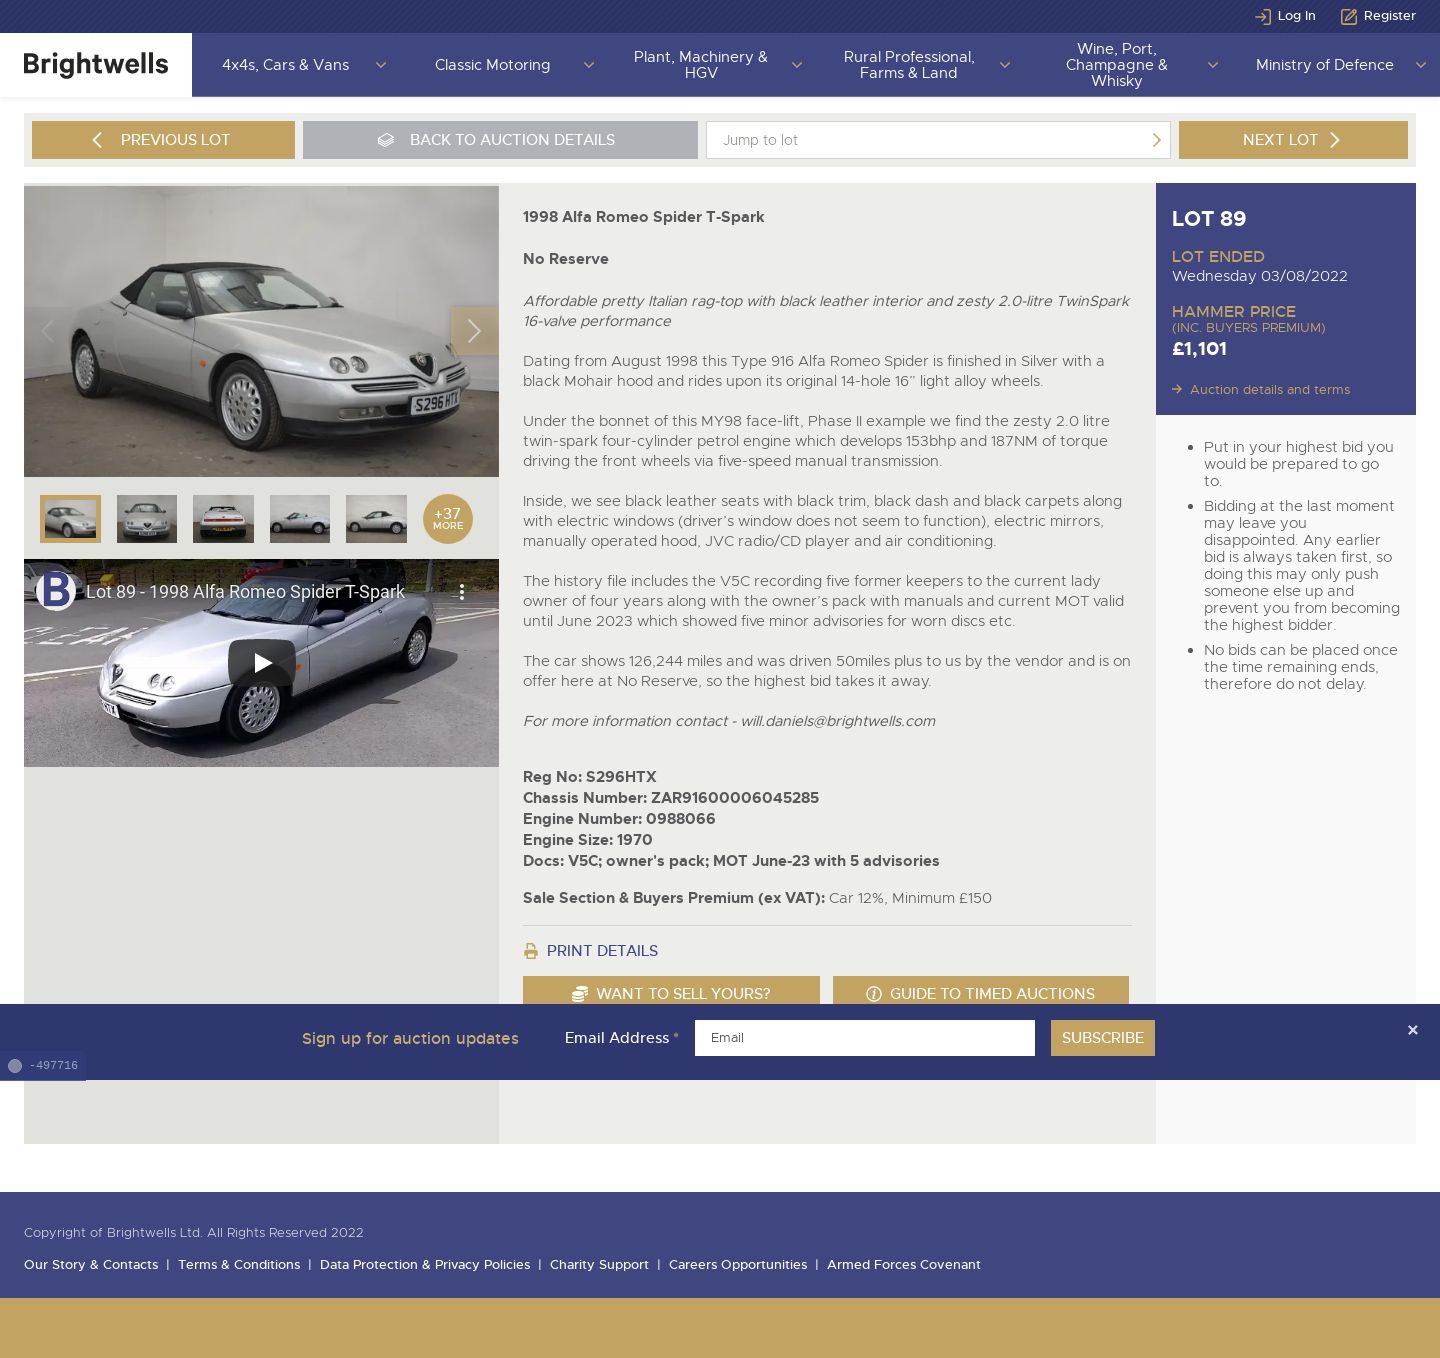Expand Rural Professional, Farms & Land chevron
The width and height of the screenshot is (1440, 1358).
pyautogui.click(x=1004, y=65)
